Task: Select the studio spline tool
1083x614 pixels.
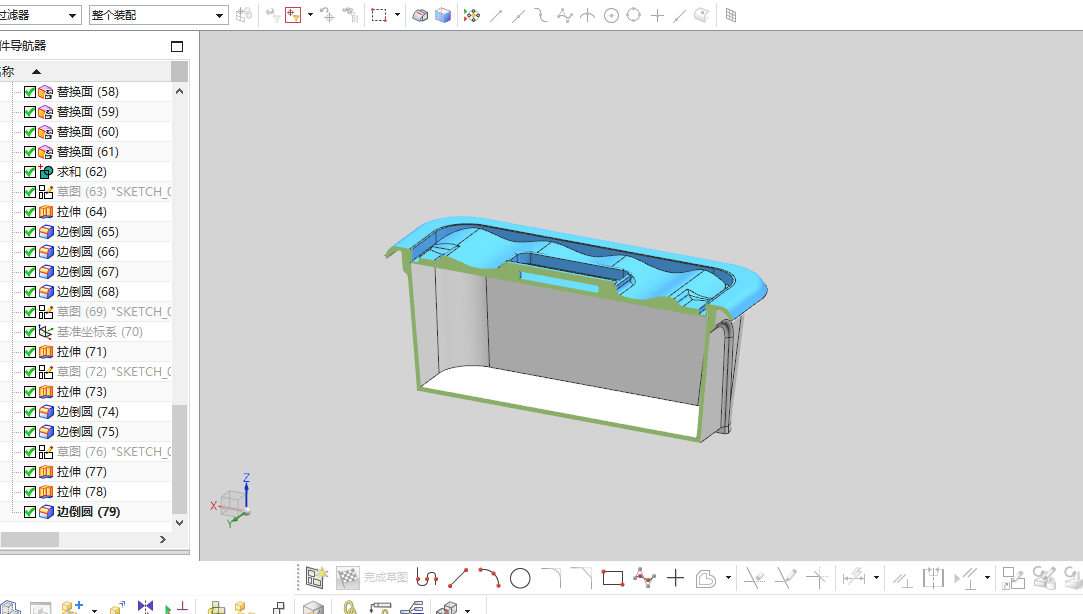Action: click(644, 578)
